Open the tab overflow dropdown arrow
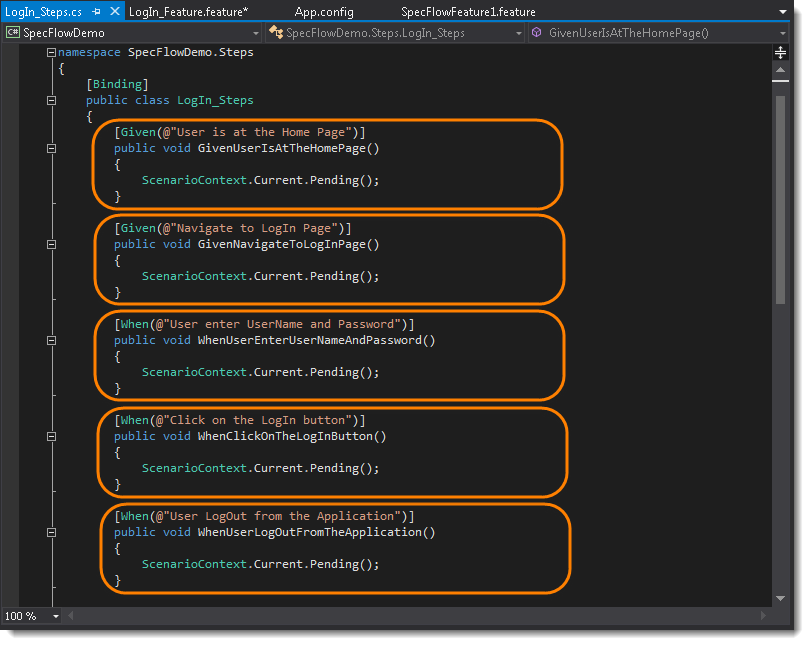Viewport: 809px width, 645px height. point(783,12)
